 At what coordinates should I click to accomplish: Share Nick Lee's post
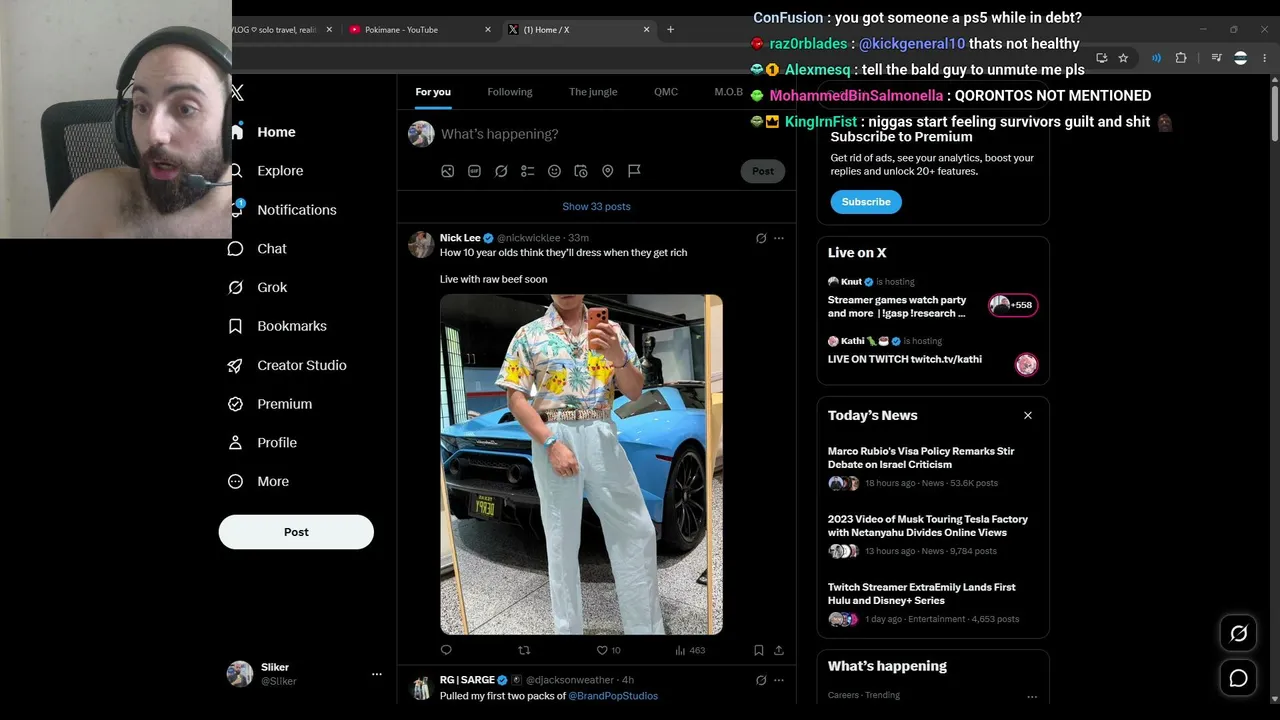779,650
